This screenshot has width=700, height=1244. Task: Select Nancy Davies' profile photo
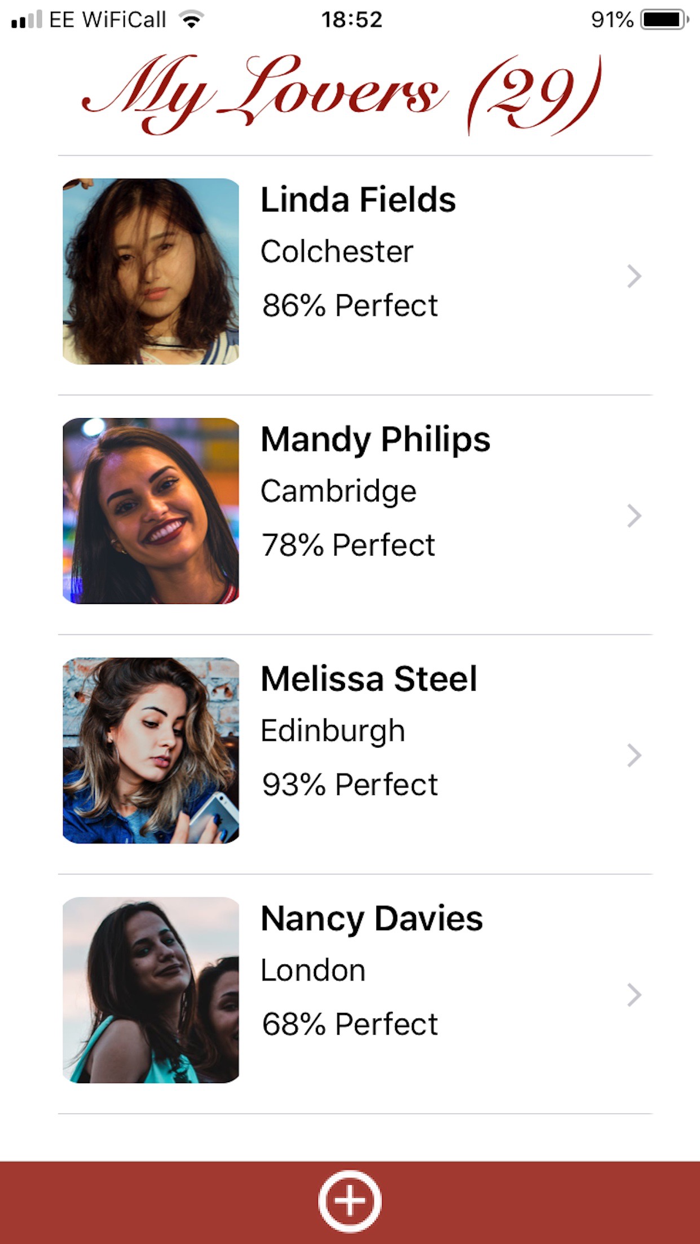pyautogui.click(x=151, y=990)
